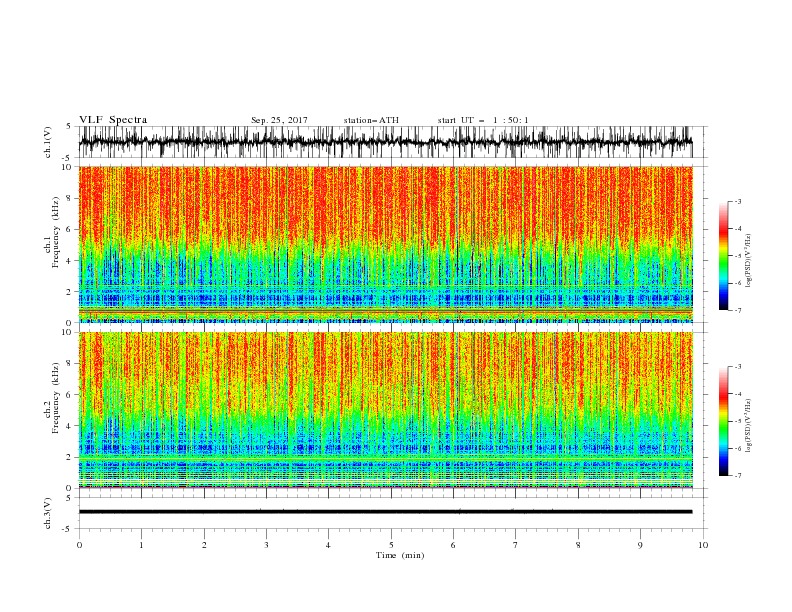Click time axis tick label "5"
The height and width of the screenshot is (612, 792).
391,545
